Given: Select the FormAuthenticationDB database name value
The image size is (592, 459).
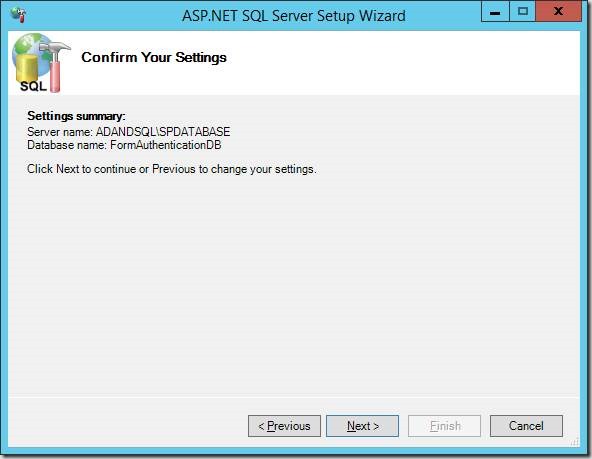Looking at the screenshot, I should coord(166,145).
